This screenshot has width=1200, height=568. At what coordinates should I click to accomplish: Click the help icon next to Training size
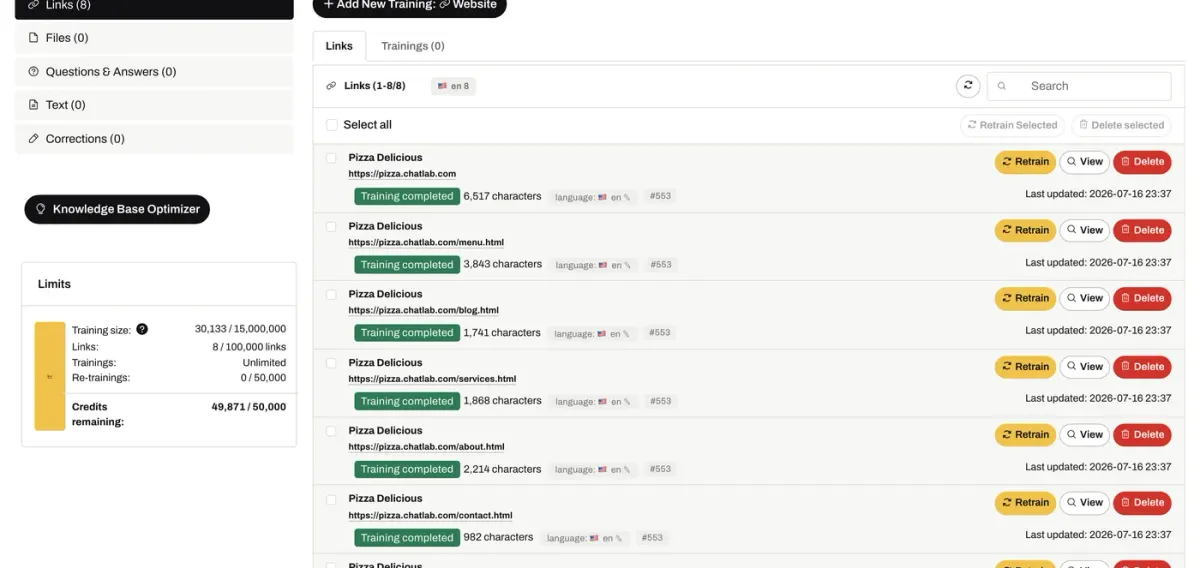(142, 329)
